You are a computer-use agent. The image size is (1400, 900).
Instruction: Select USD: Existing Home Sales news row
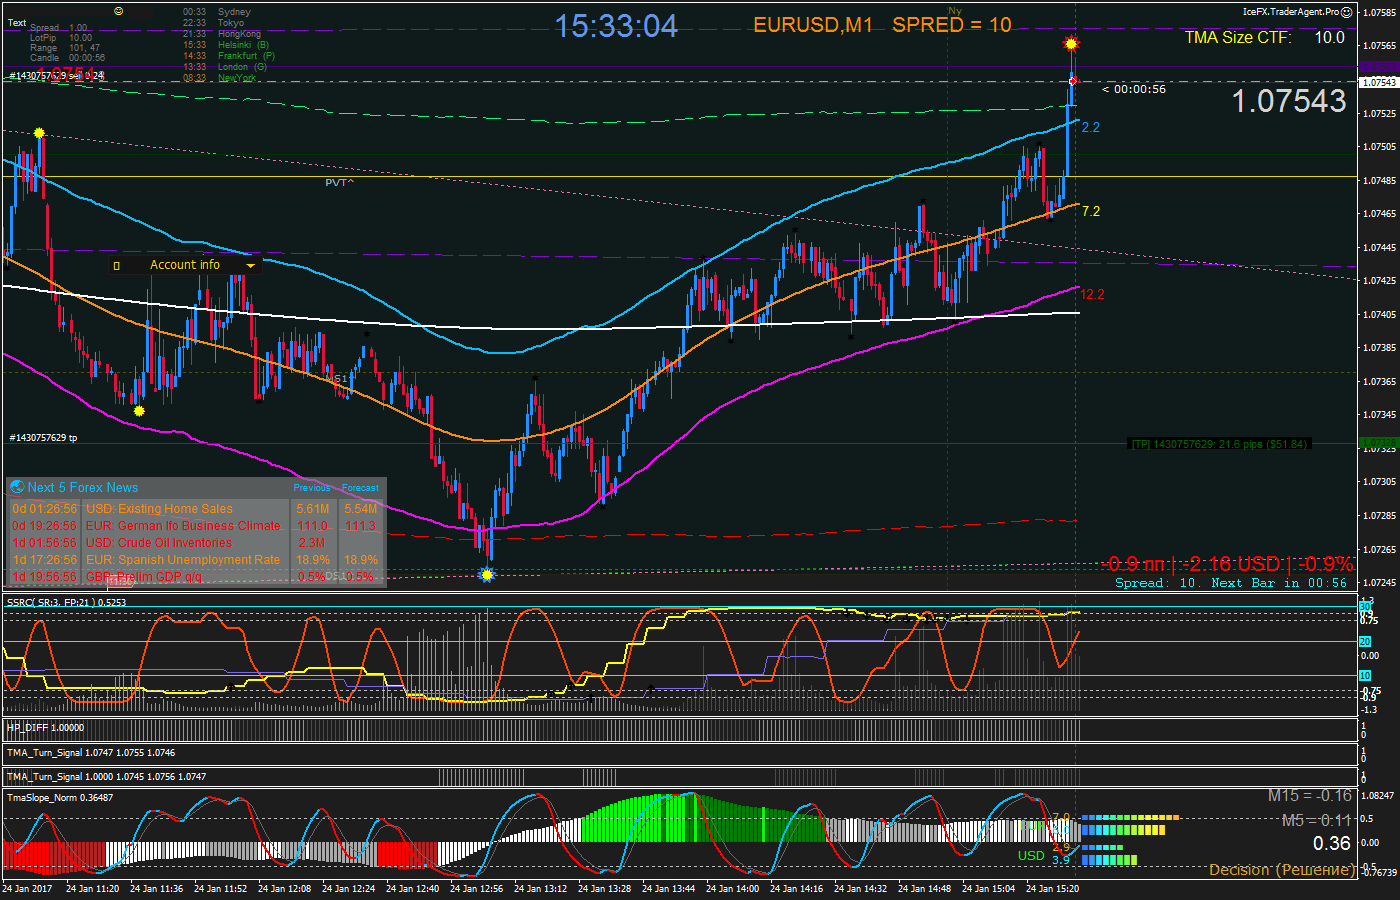[196, 509]
